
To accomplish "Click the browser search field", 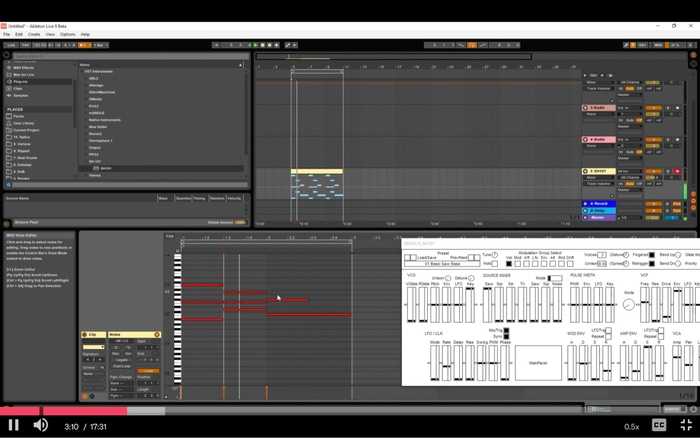I will click(130, 56).
